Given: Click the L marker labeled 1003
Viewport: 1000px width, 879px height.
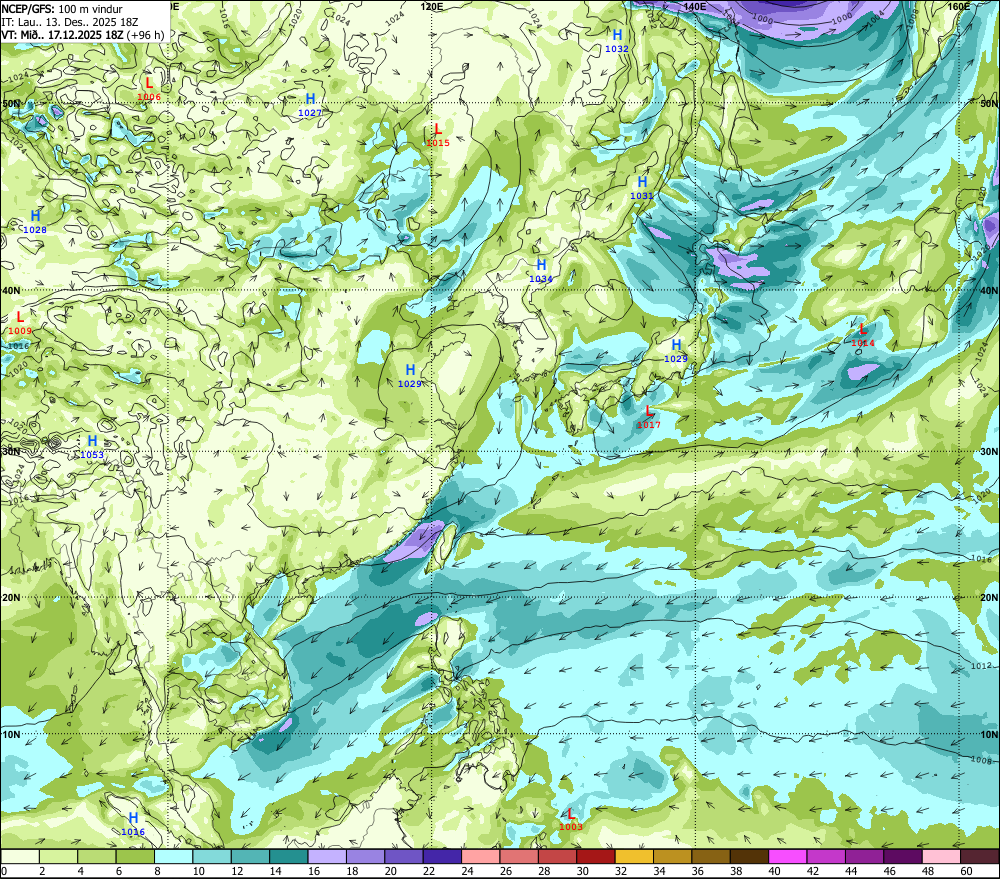Looking at the screenshot, I should click(x=571, y=814).
